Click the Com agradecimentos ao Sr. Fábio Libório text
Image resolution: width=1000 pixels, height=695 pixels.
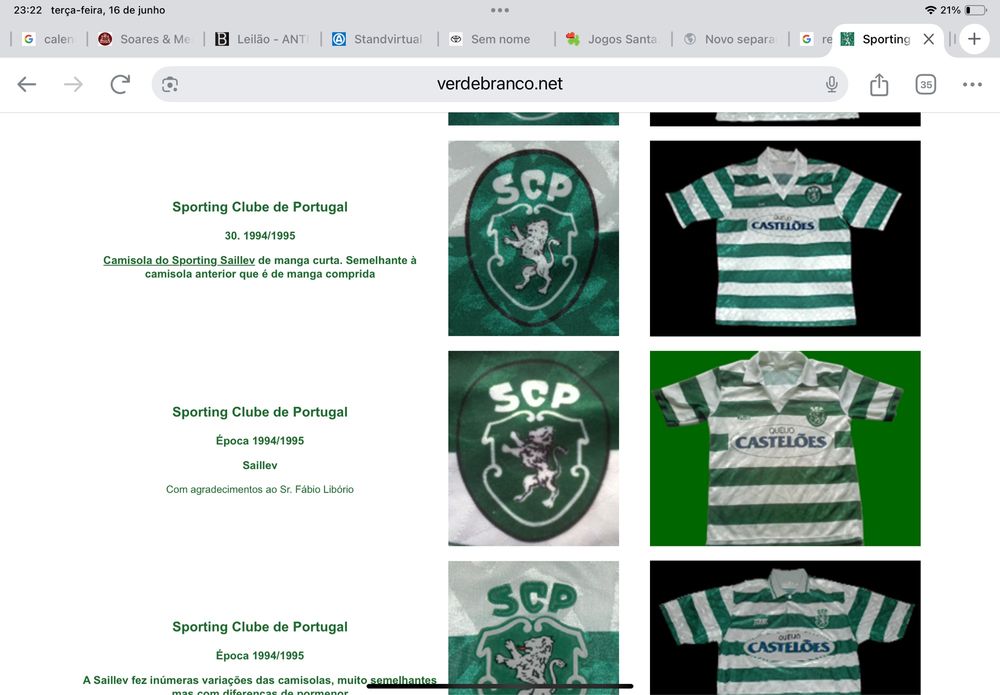click(x=260, y=490)
